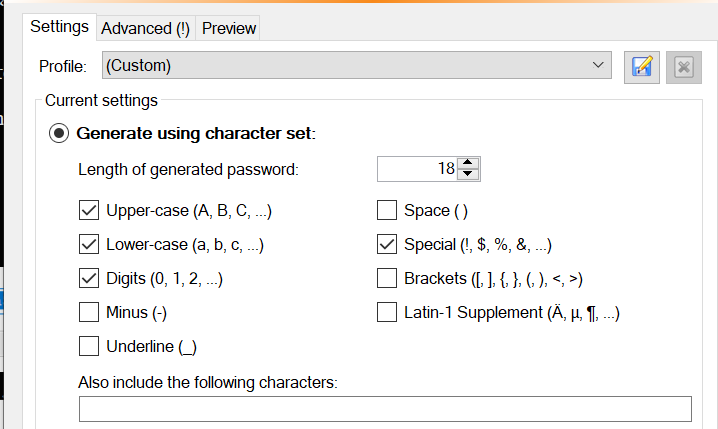Click the additional characters input field
This screenshot has height=429, width=718.
click(385, 409)
